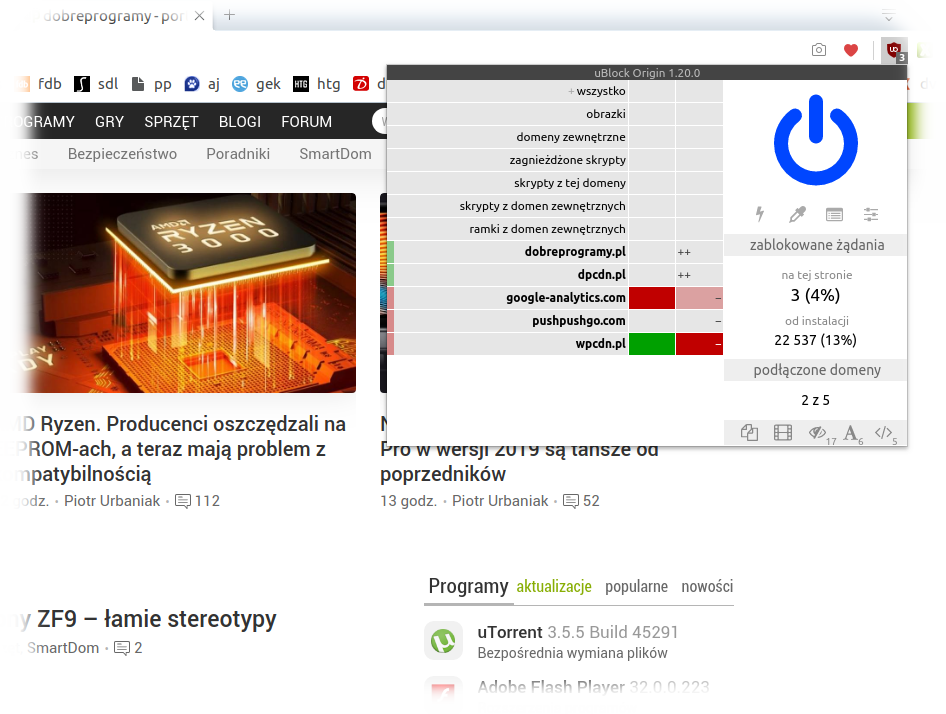Open the 'gek' bookmark
The height and width of the screenshot is (714, 946).
pos(257,84)
